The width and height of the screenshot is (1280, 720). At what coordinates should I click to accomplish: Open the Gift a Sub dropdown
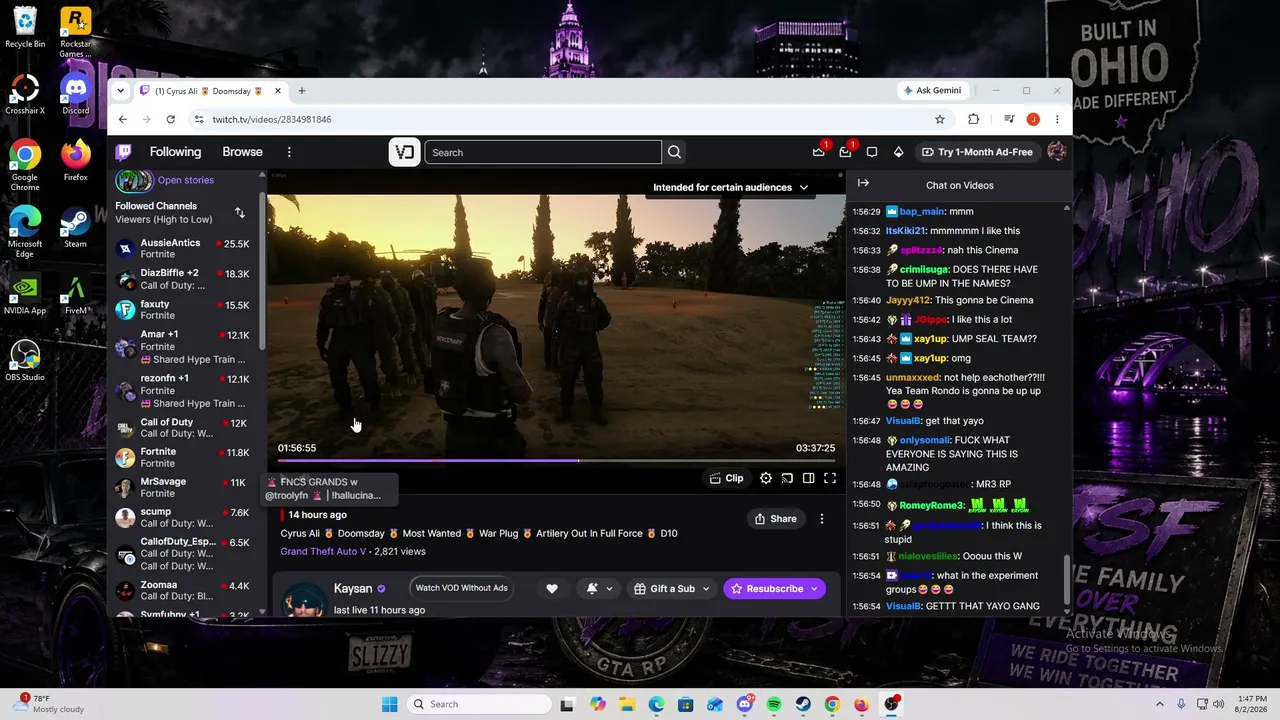point(672,589)
